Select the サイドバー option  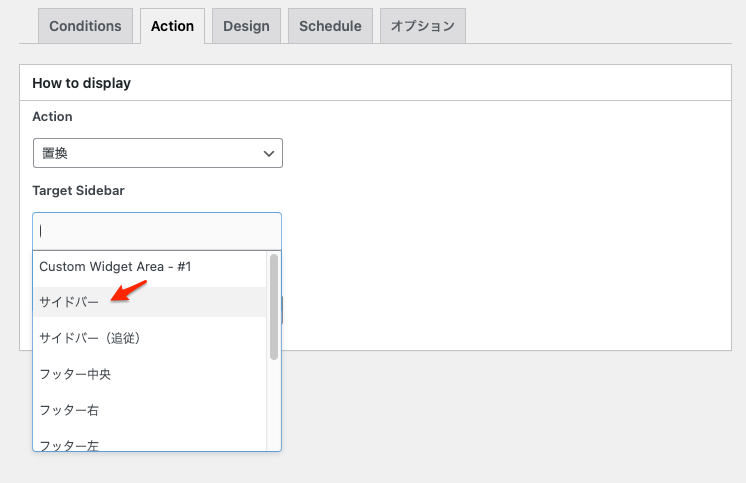[x=149, y=302]
